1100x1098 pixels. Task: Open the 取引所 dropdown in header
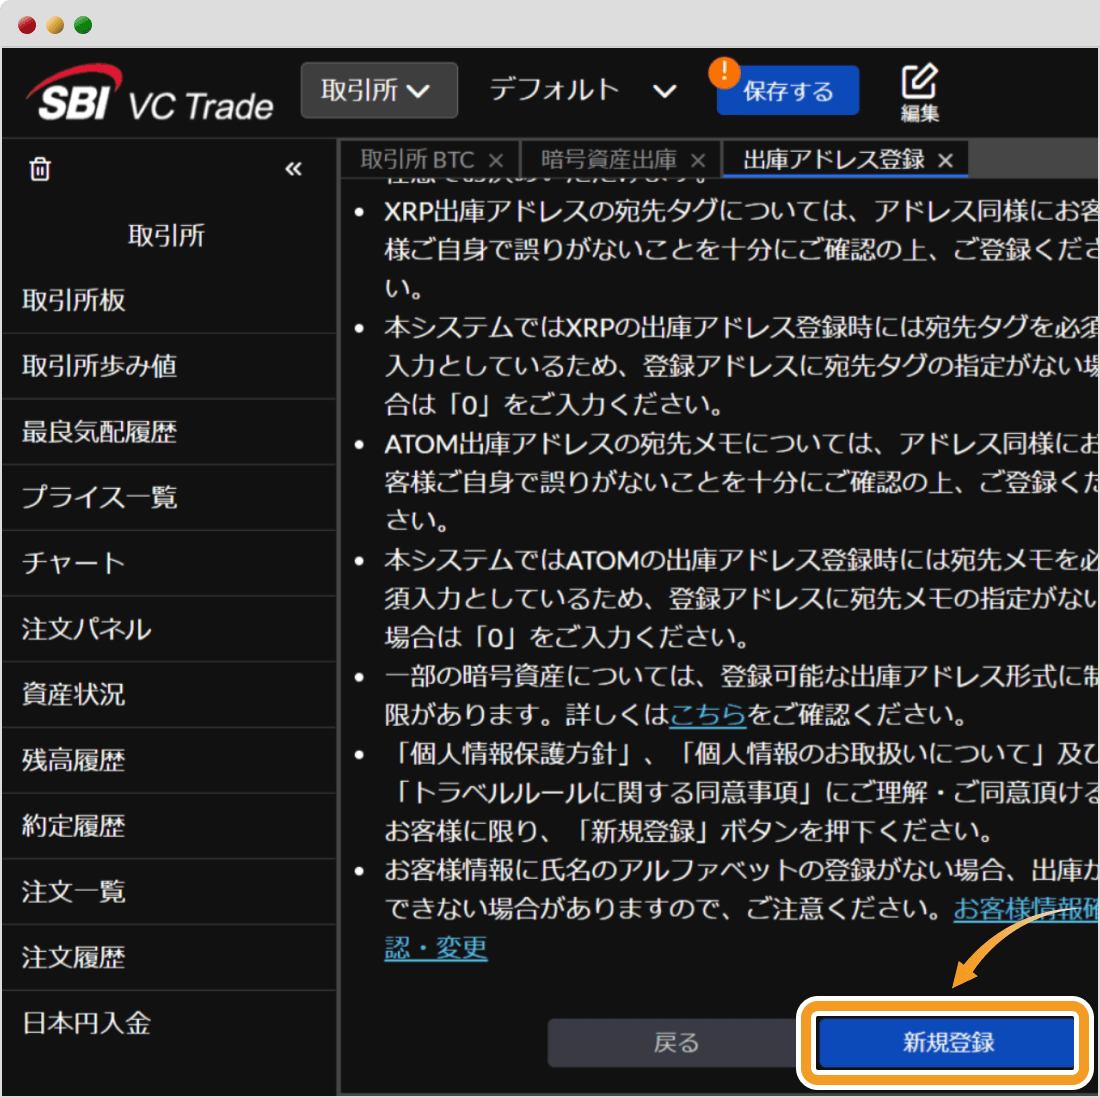coord(379,90)
